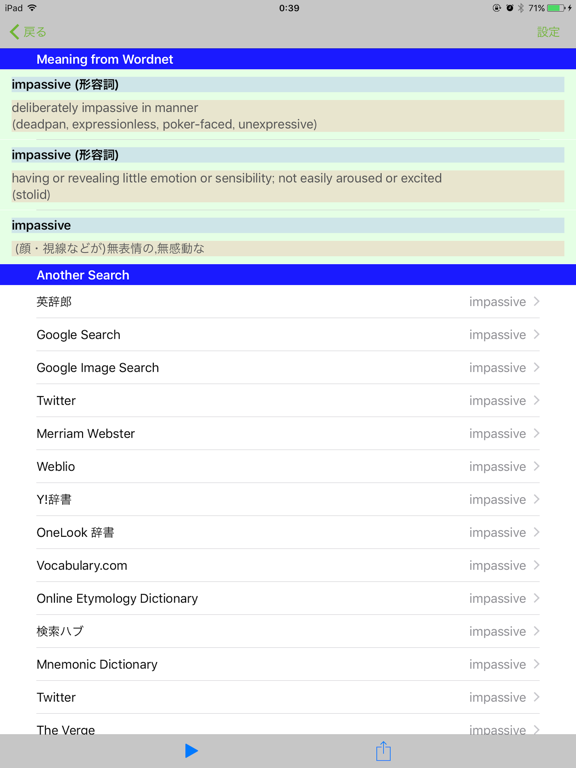The width and height of the screenshot is (576, 768).
Task: Open Merriam Webster row
Action: tap(288, 433)
